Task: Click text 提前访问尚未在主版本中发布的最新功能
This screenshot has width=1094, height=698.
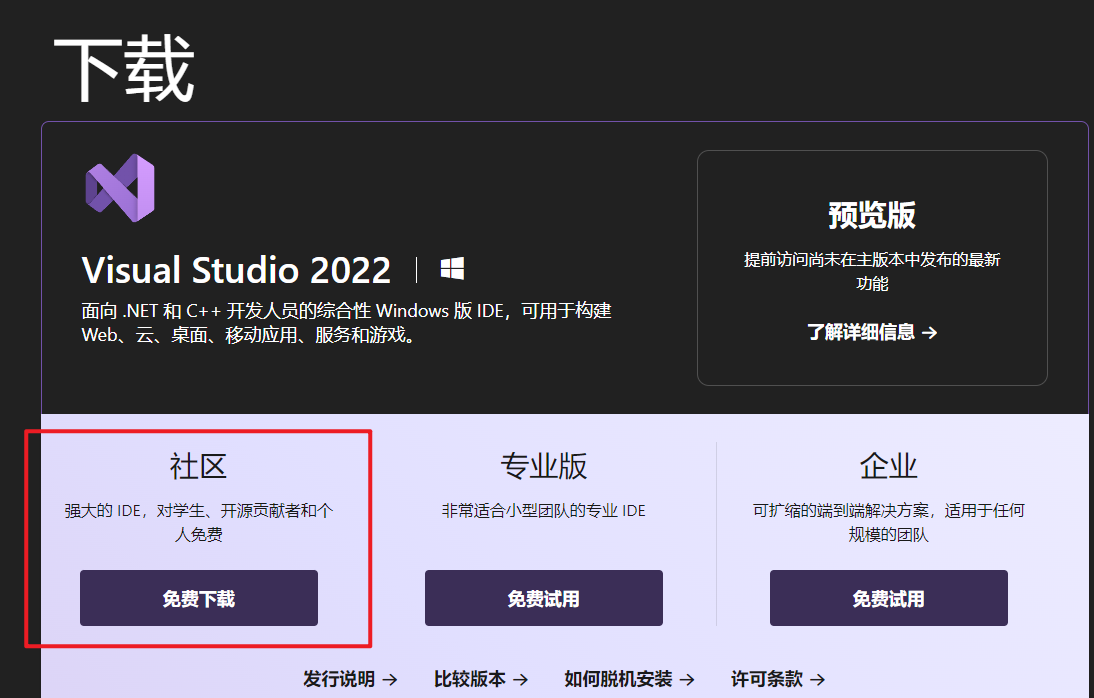Action: [x=872, y=272]
